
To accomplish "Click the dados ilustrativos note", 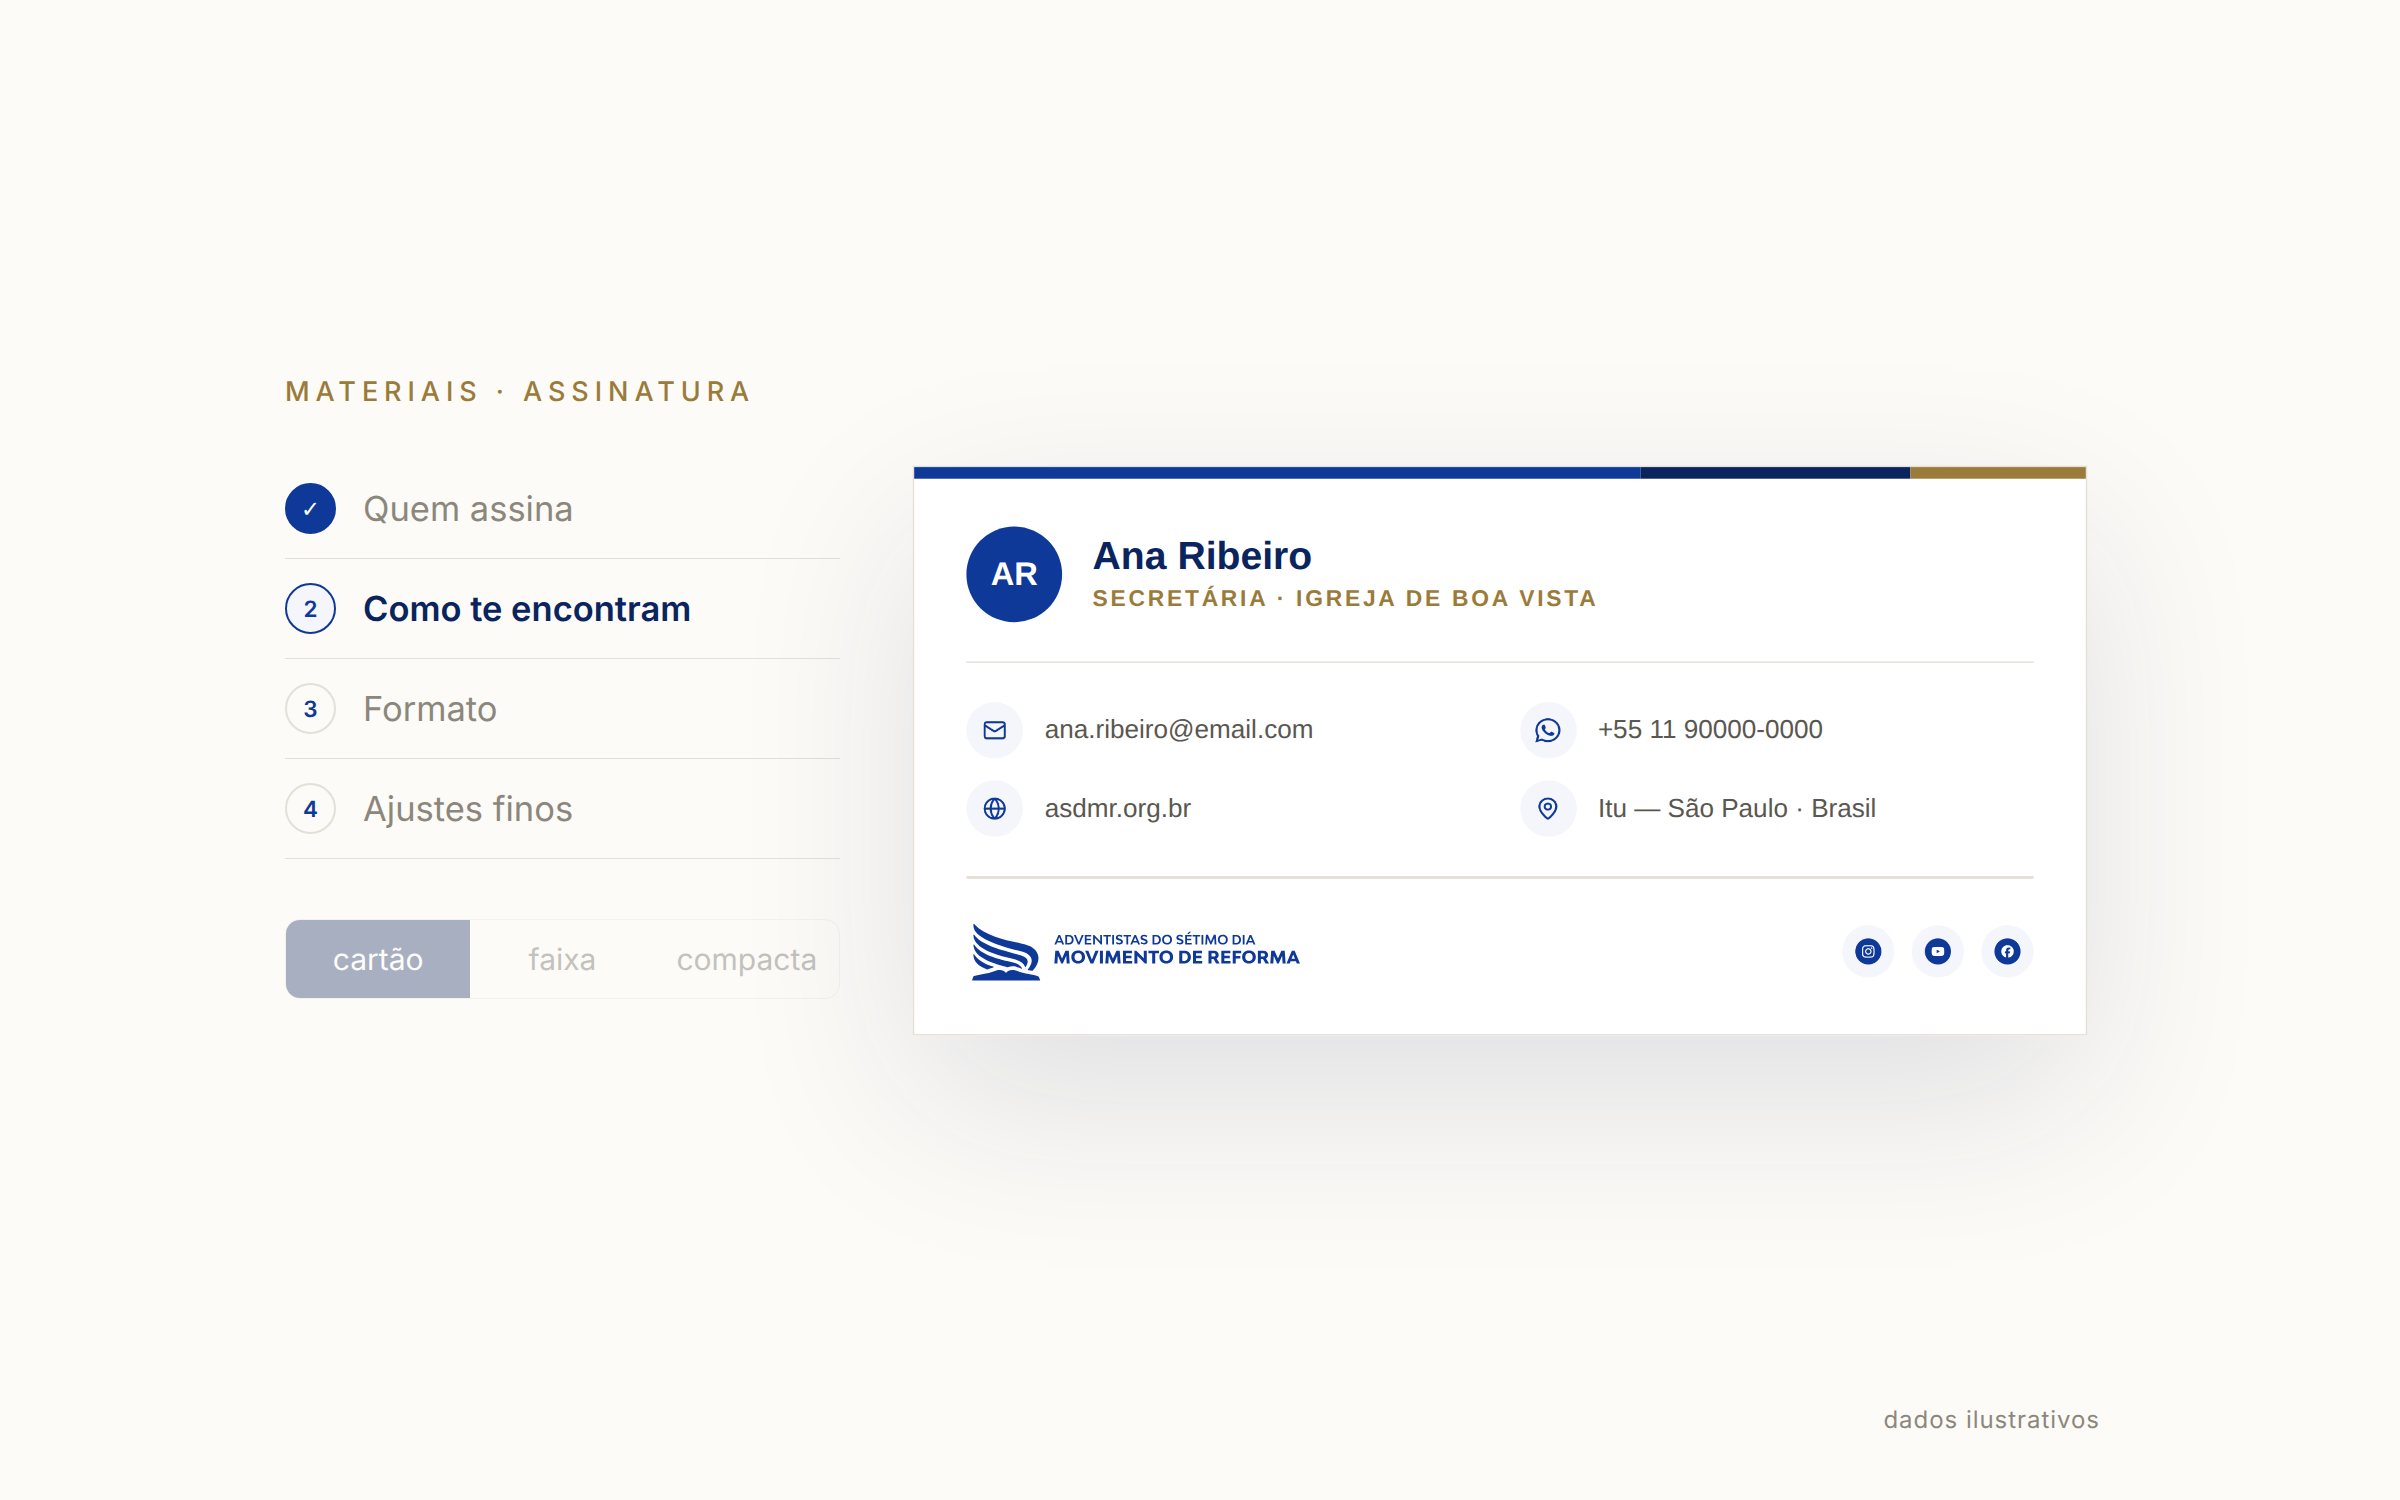I will tap(1991, 1419).
